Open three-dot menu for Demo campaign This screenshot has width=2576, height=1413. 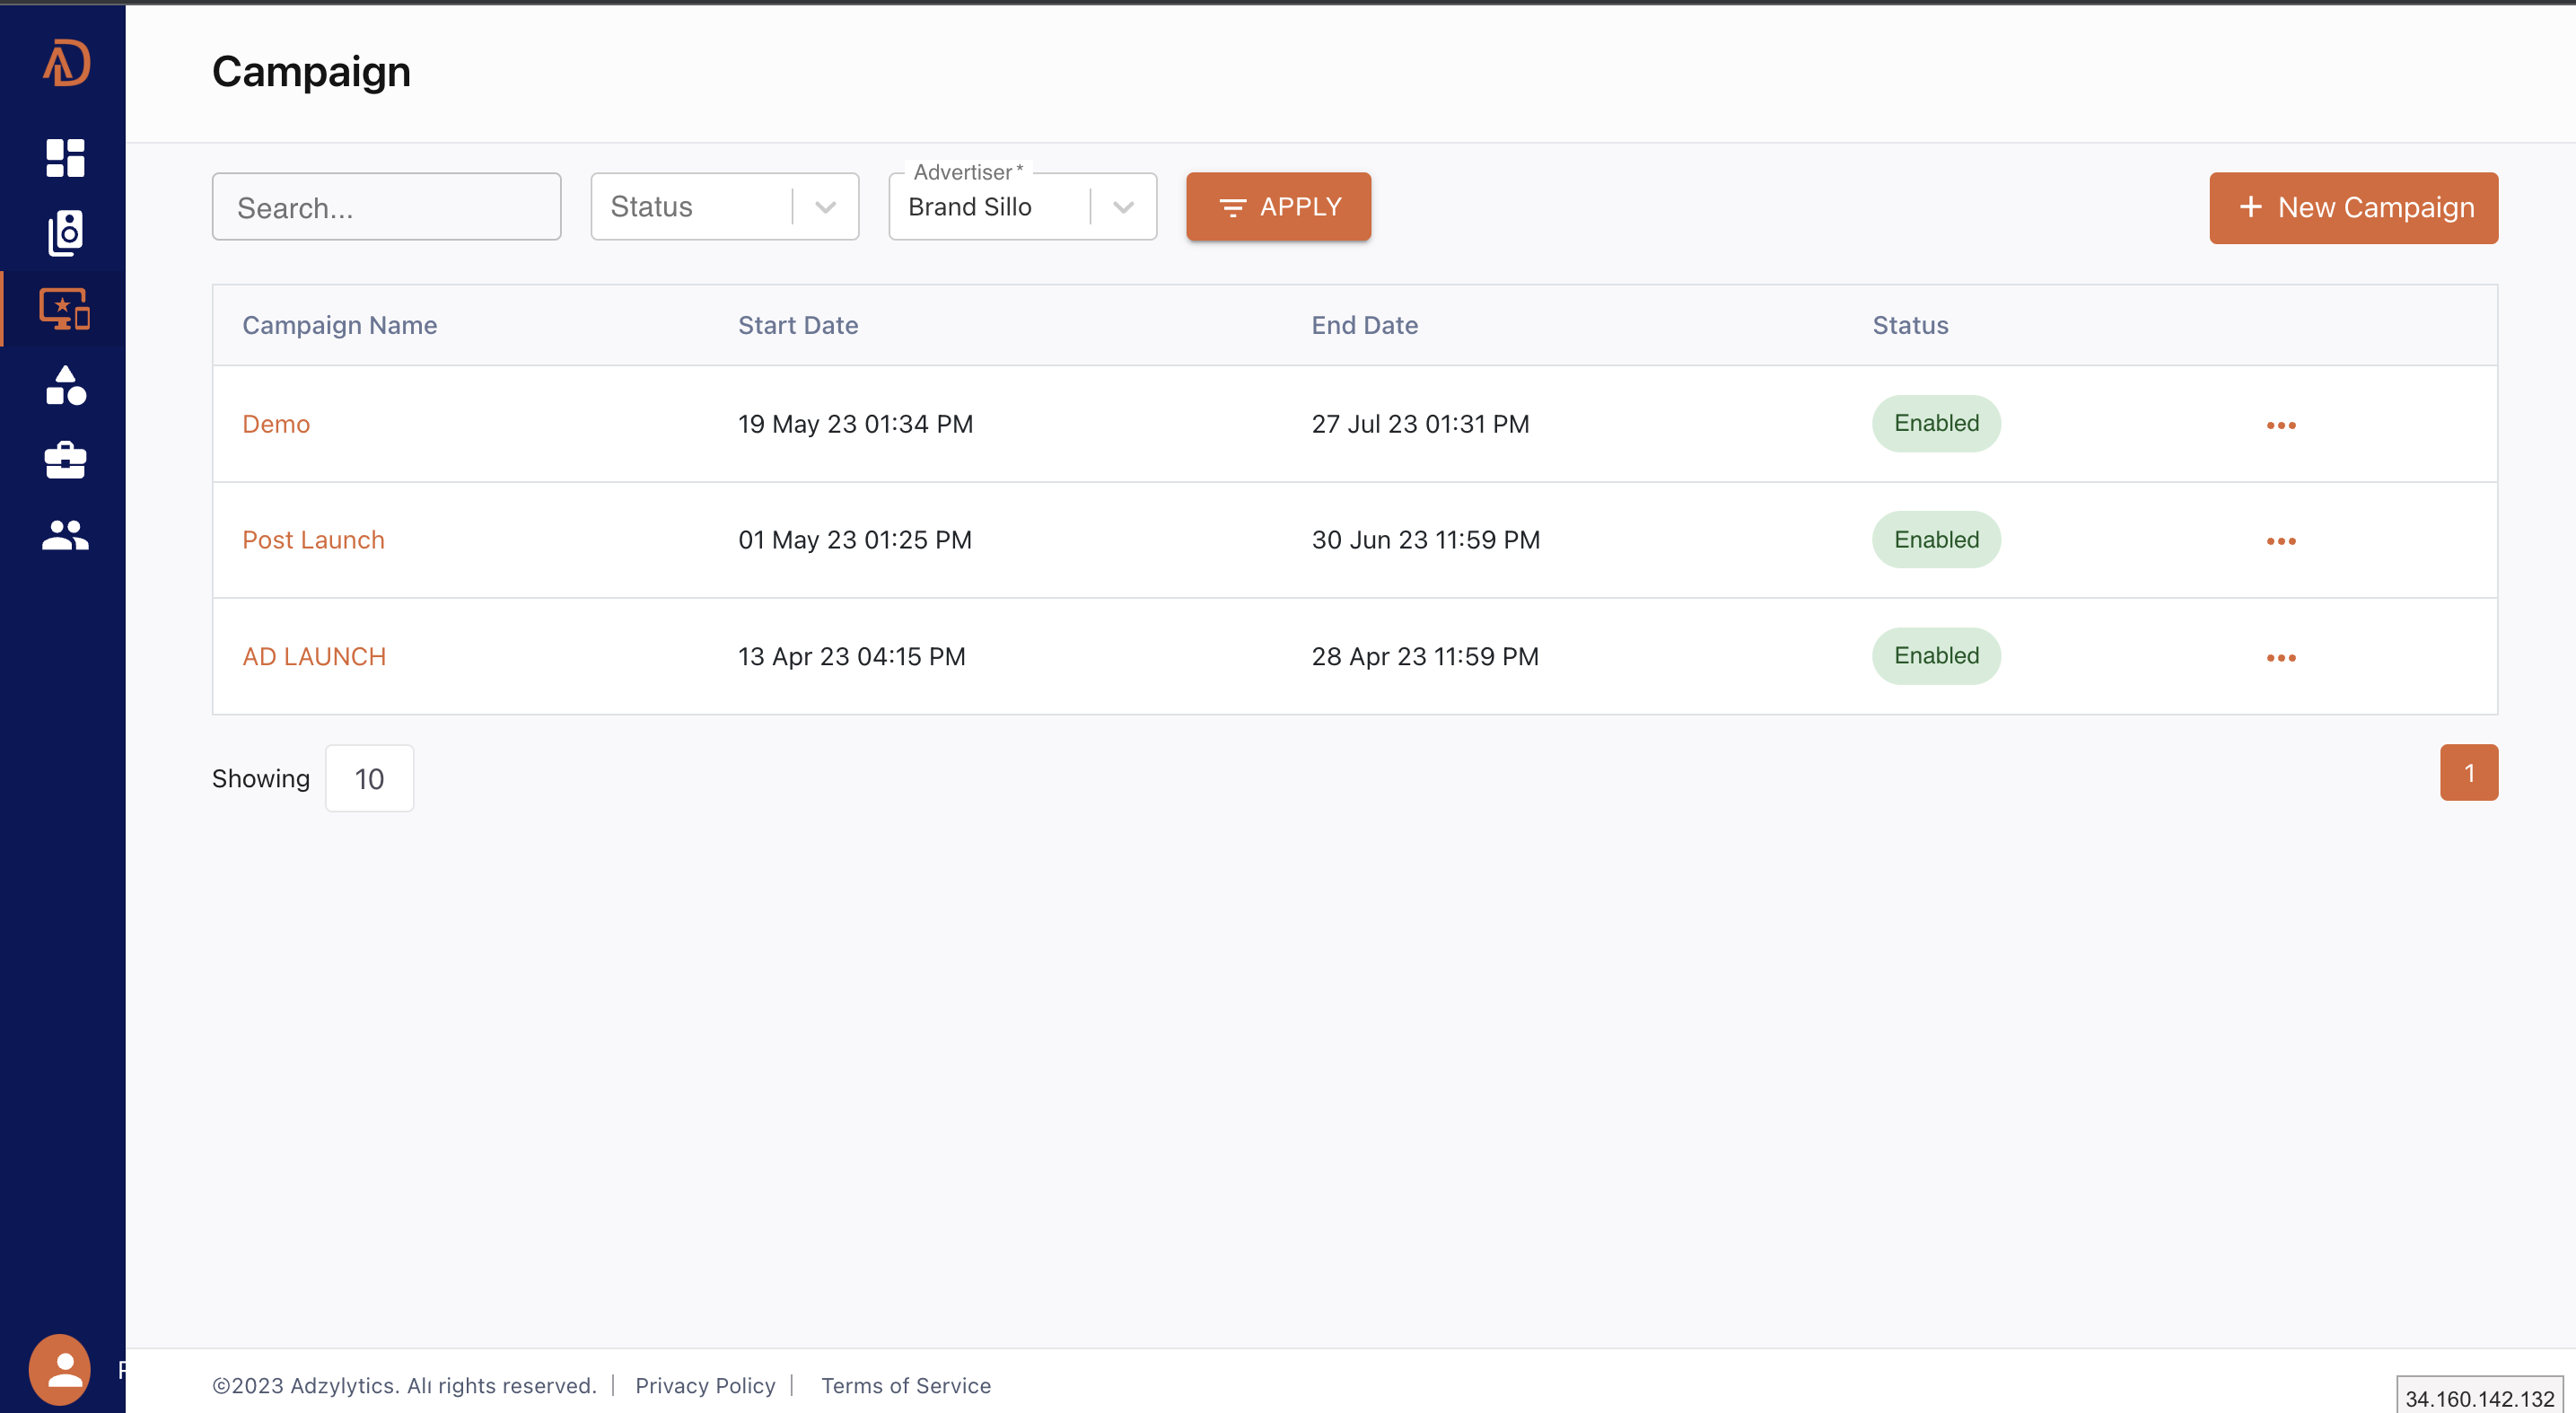tap(2280, 426)
